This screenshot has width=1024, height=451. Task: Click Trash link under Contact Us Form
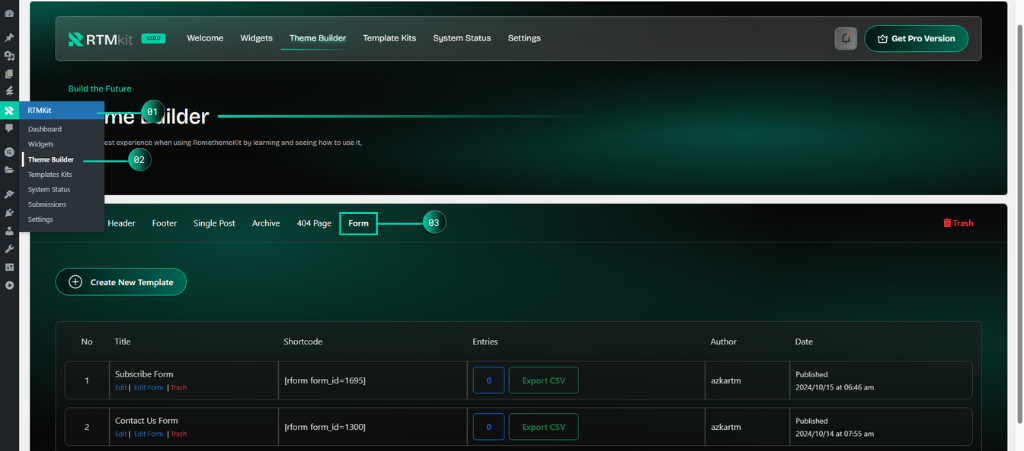(178, 434)
